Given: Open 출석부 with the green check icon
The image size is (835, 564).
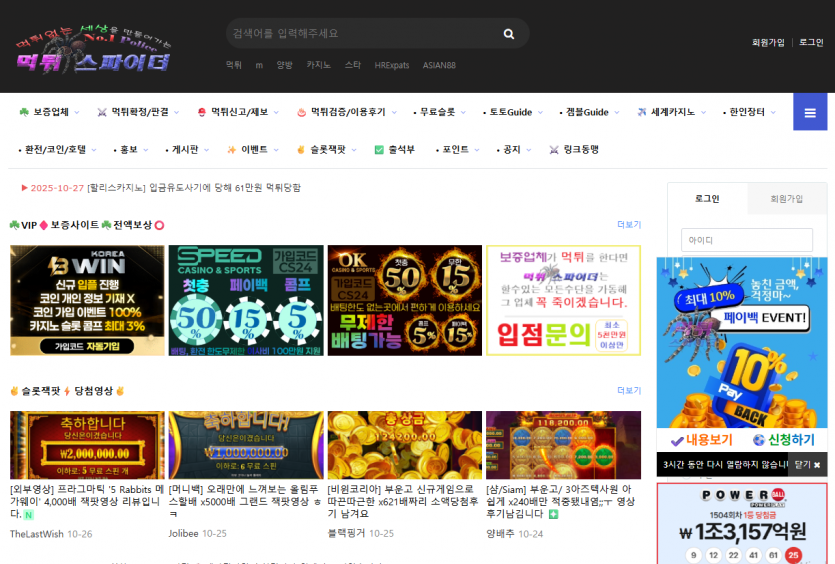Looking at the screenshot, I should point(394,149).
